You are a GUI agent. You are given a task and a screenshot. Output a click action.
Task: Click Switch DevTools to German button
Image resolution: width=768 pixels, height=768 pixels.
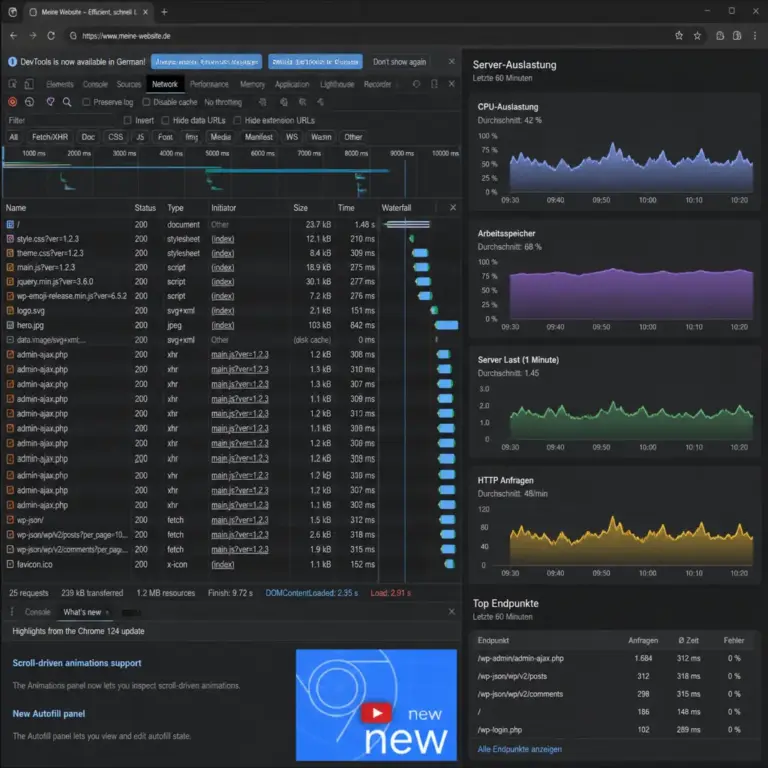pos(315,62)
